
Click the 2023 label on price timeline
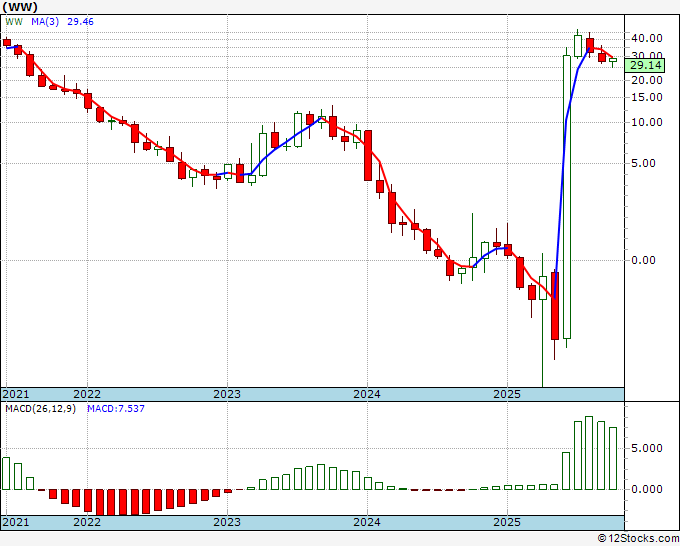click(x=227, y=394)
